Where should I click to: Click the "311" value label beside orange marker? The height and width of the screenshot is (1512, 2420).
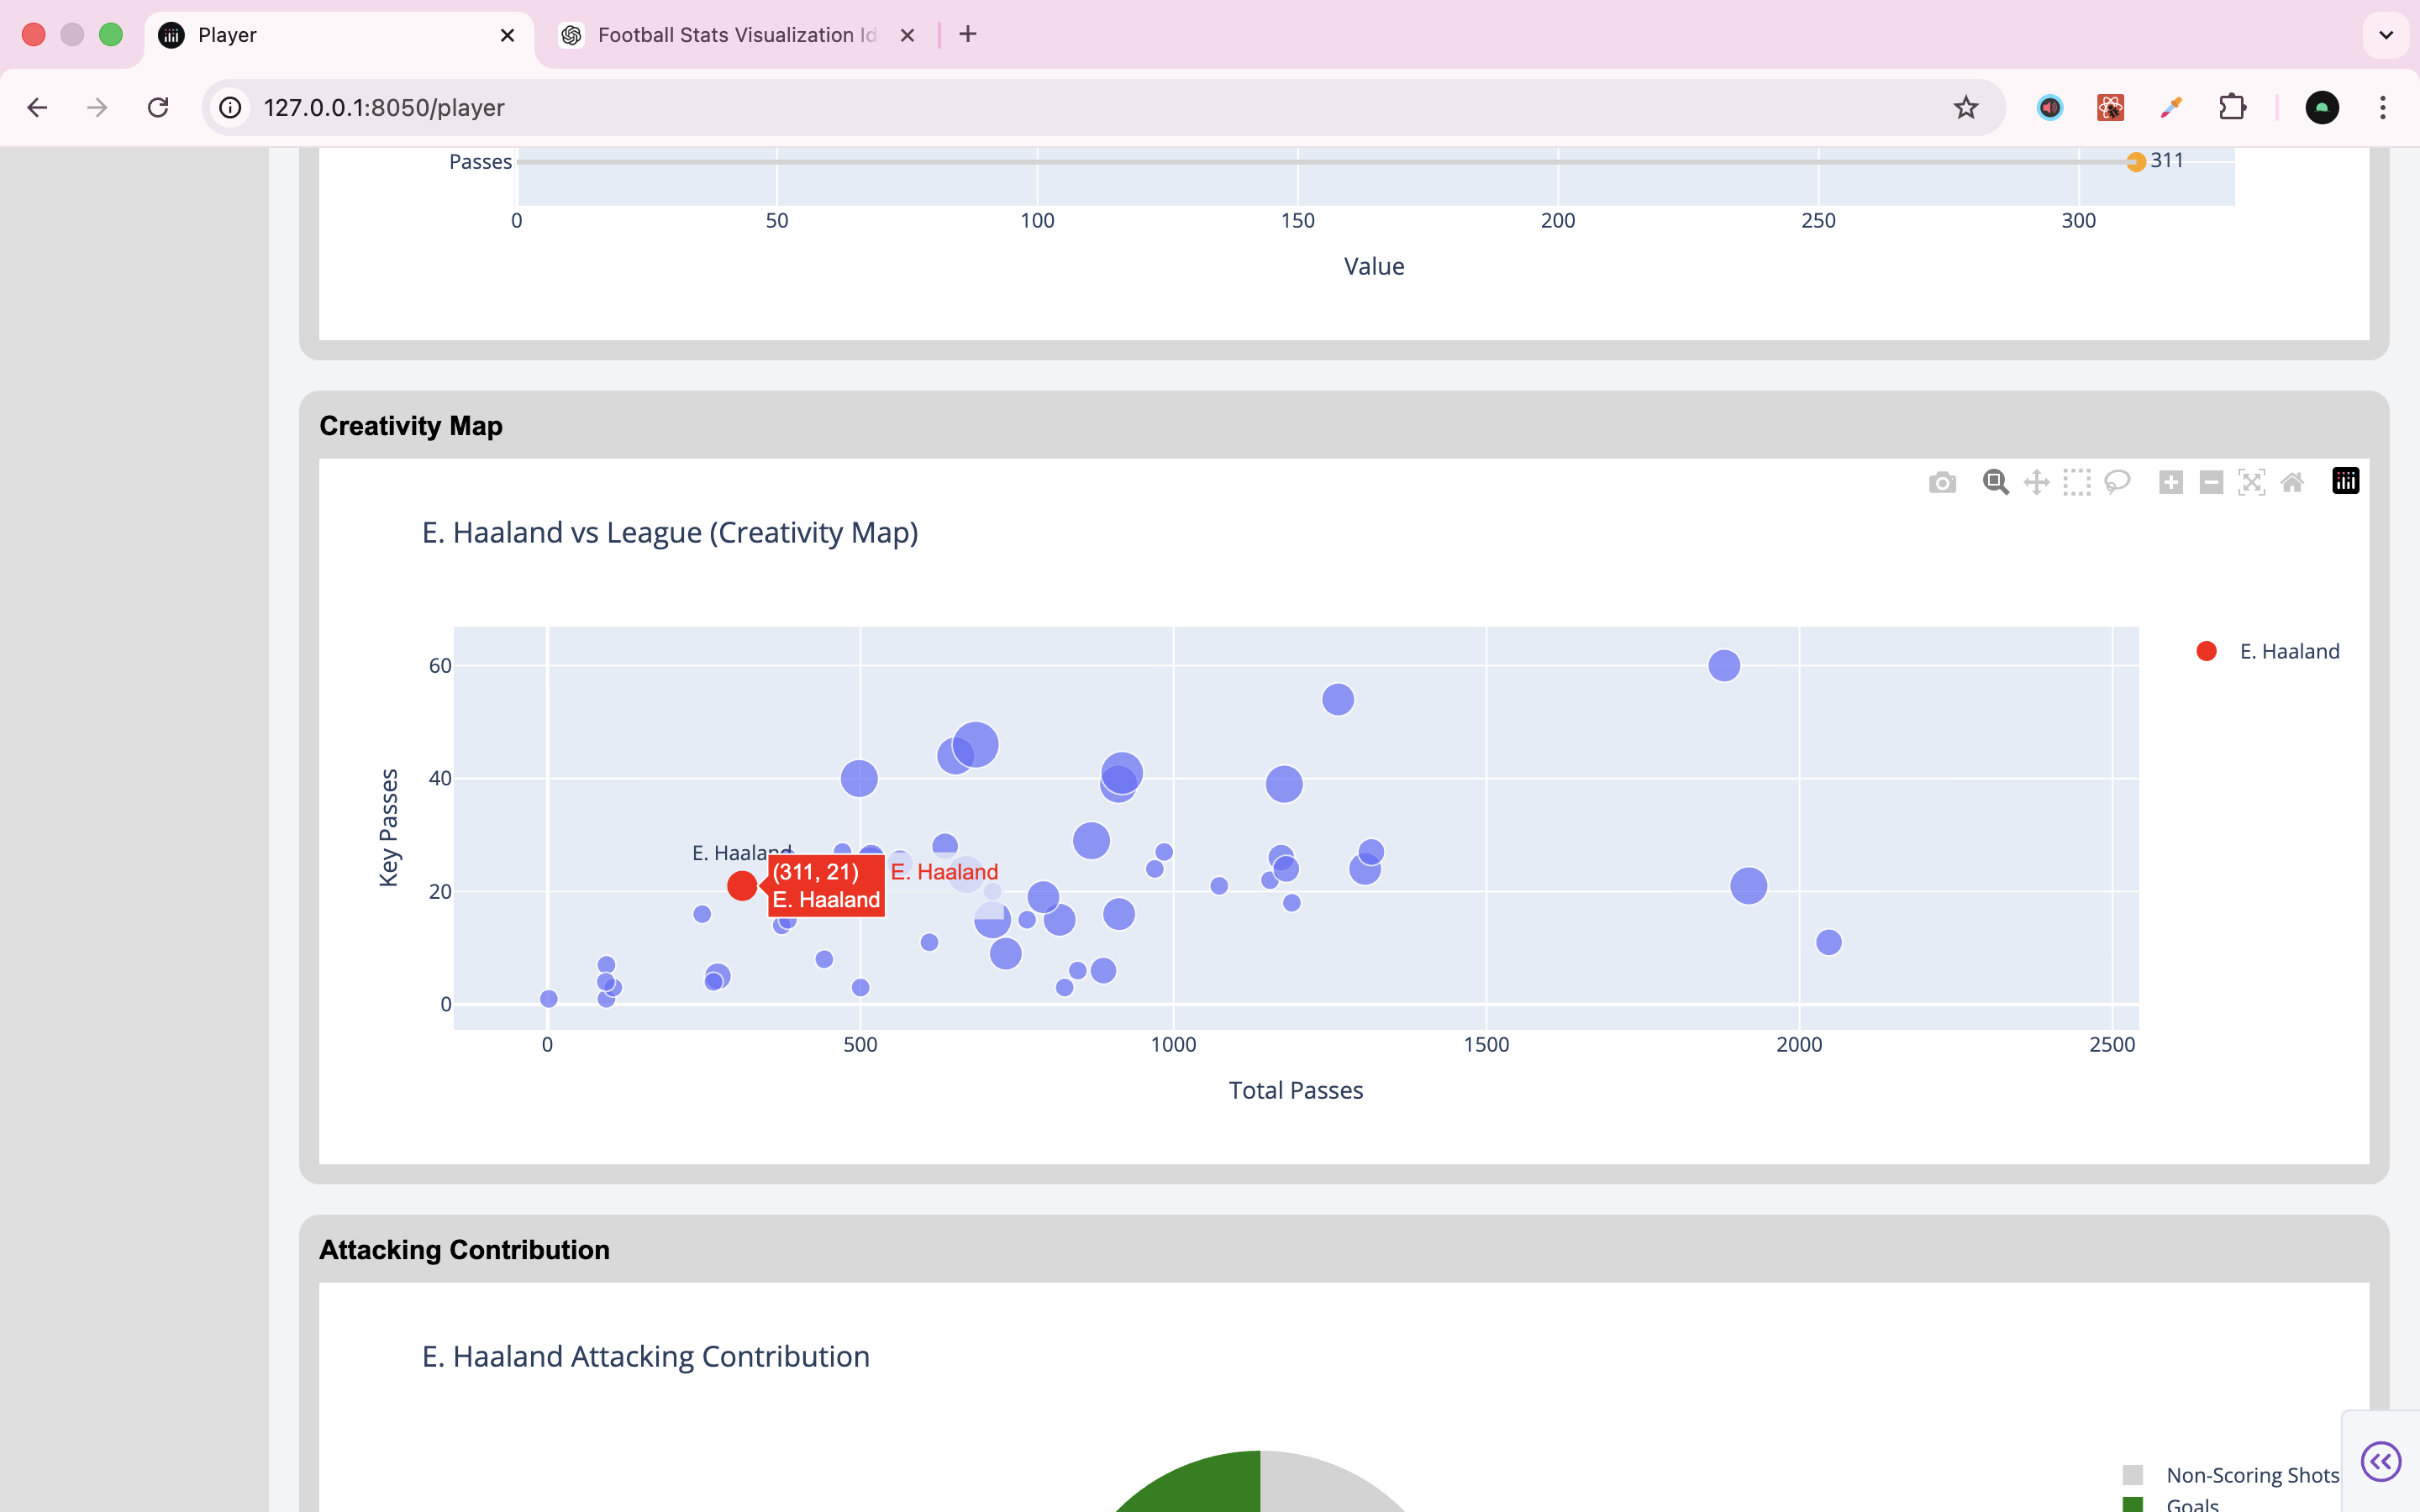(x=2167, y=160)
